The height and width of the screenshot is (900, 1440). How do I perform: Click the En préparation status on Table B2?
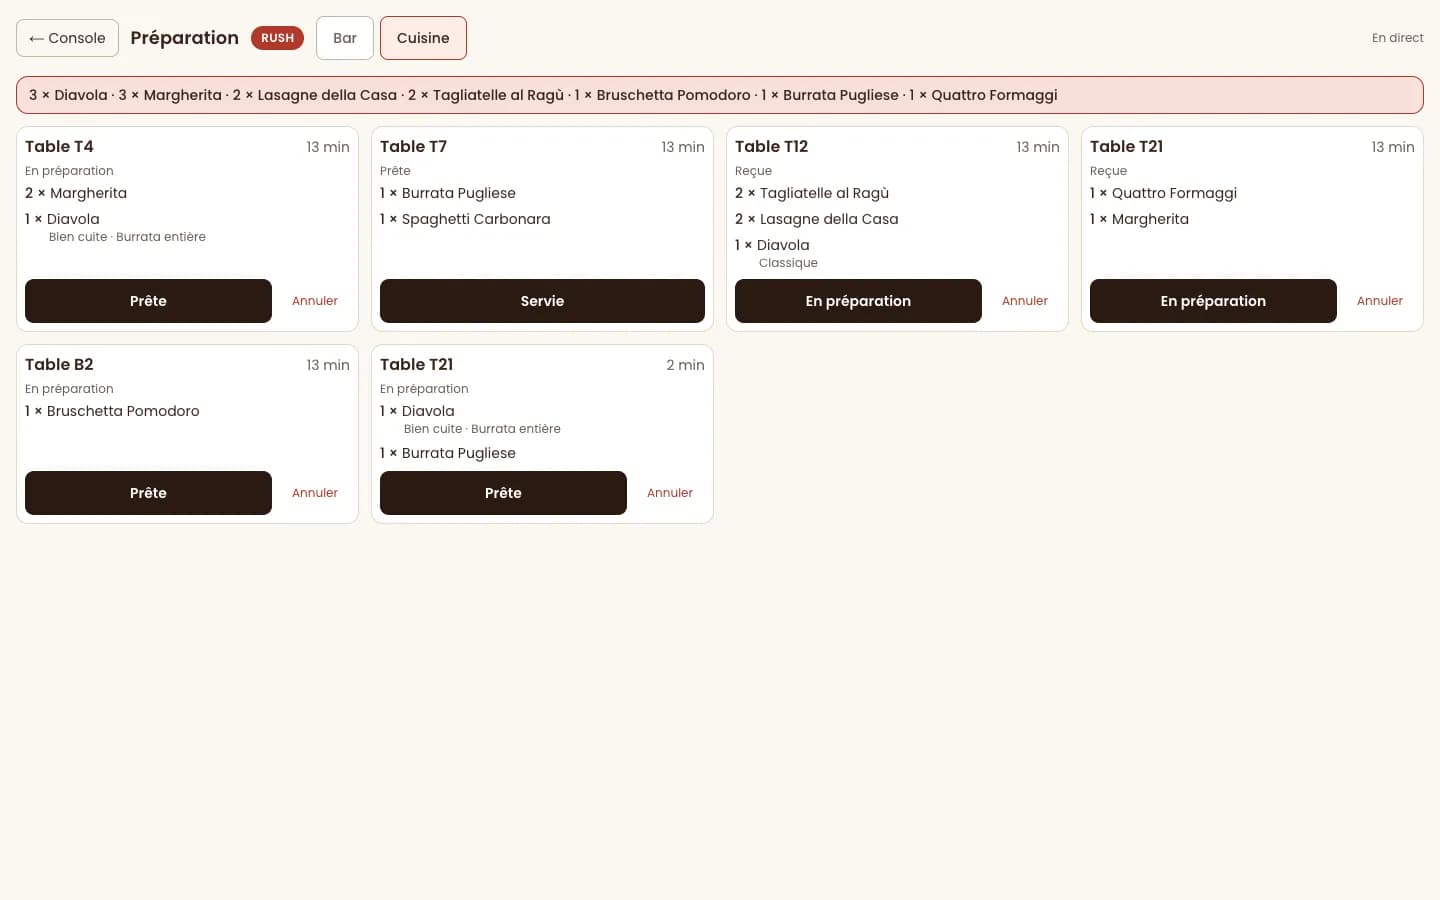click(69, 389)
